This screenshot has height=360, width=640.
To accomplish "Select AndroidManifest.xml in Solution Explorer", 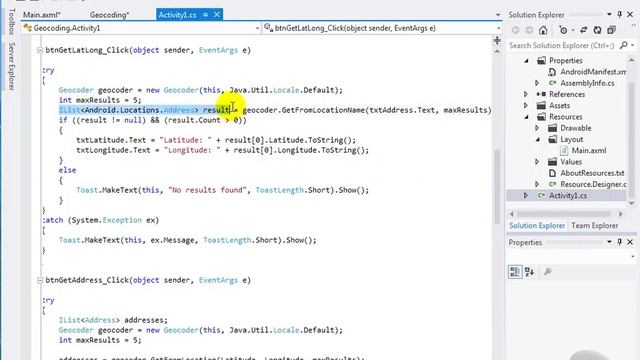I will coord(593,72).
